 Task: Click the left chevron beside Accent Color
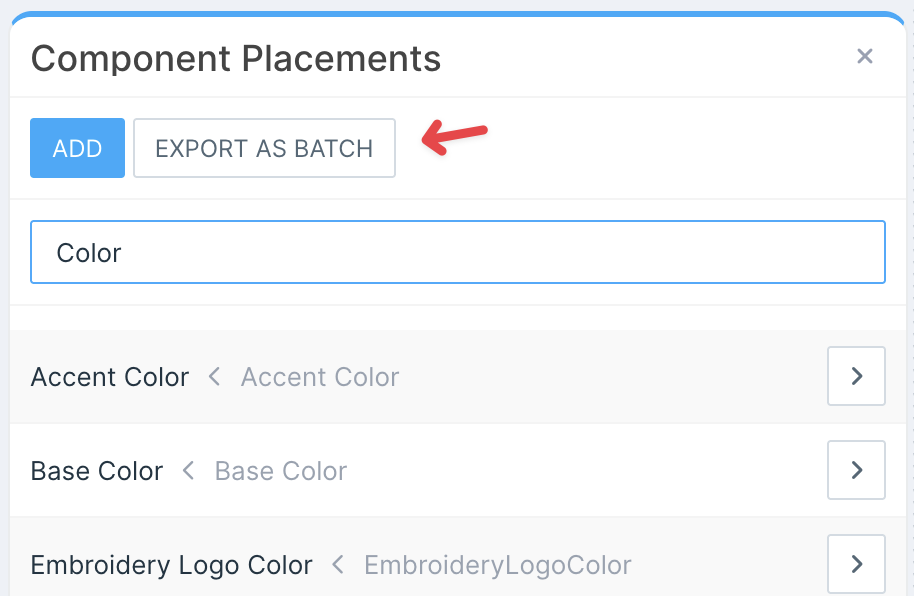pos(214,377)
